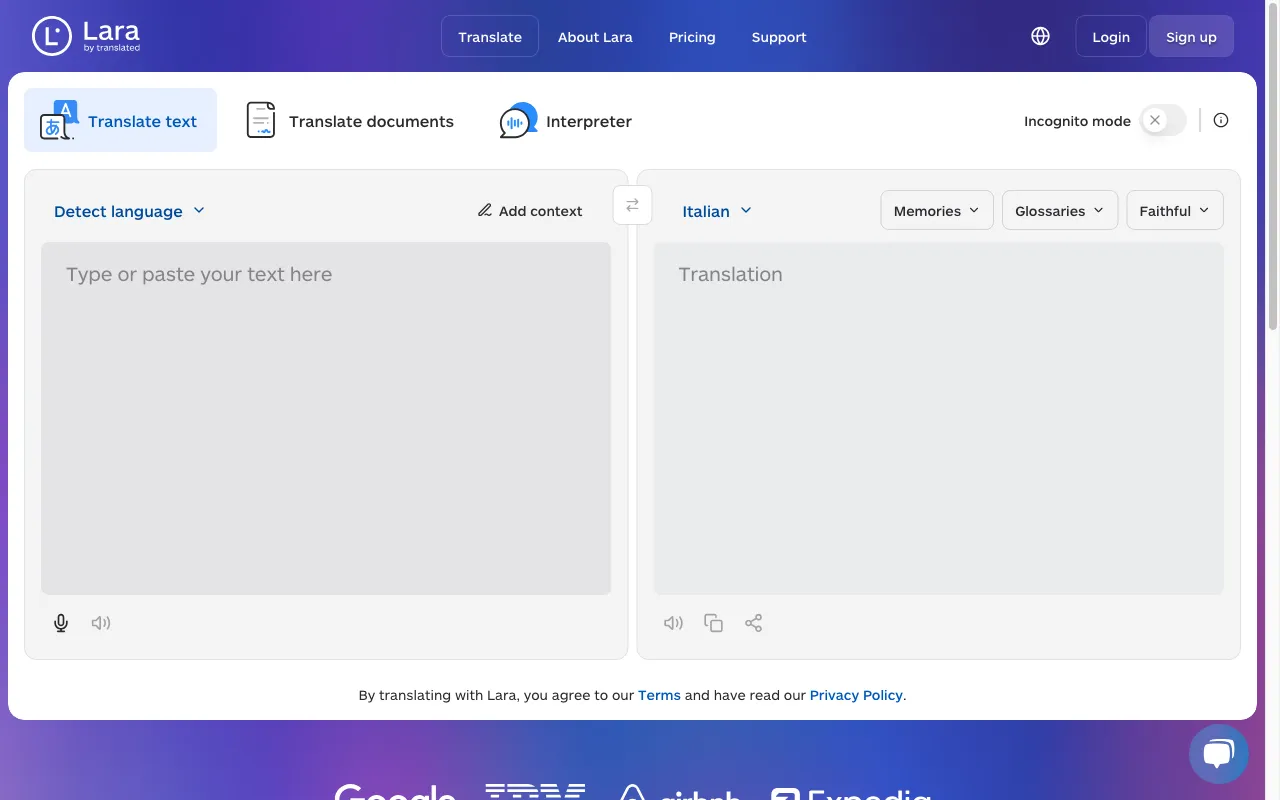Switch to the Interpreter tab
This screenshot has width=1280, height=800.
pos(566,120)
